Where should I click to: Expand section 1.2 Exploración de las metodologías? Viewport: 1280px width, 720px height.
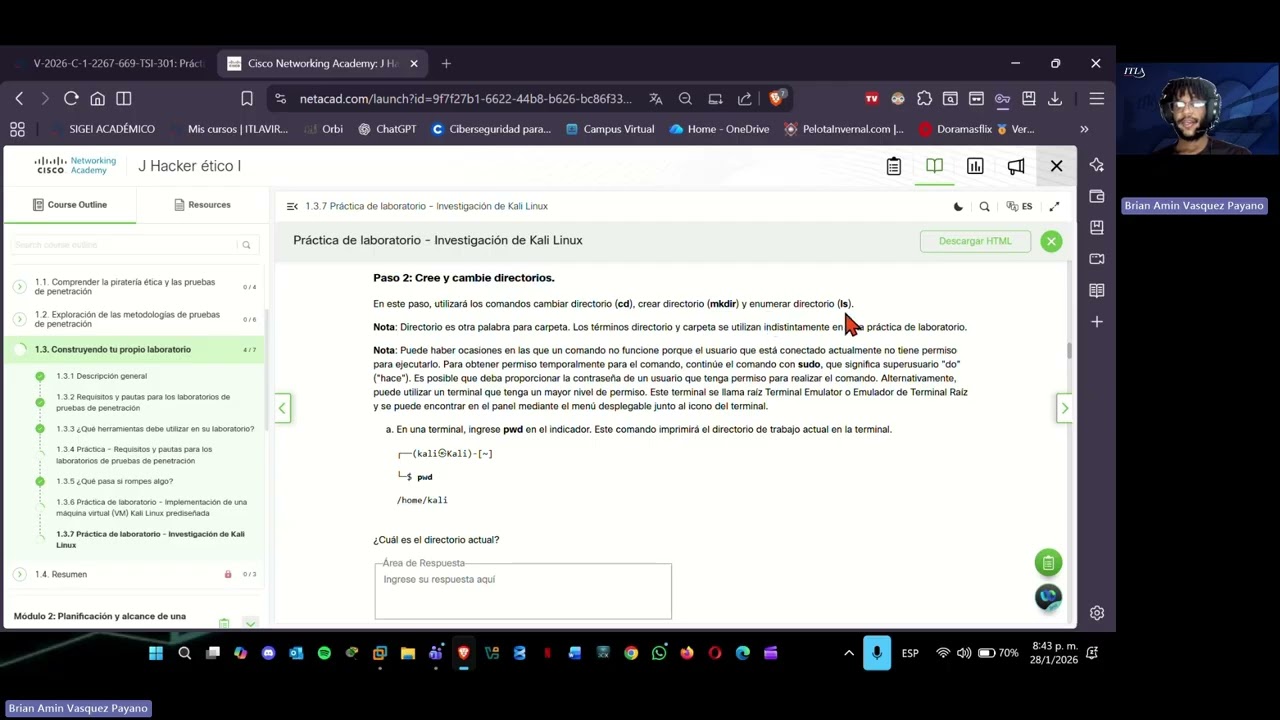(x=19, y=319)
